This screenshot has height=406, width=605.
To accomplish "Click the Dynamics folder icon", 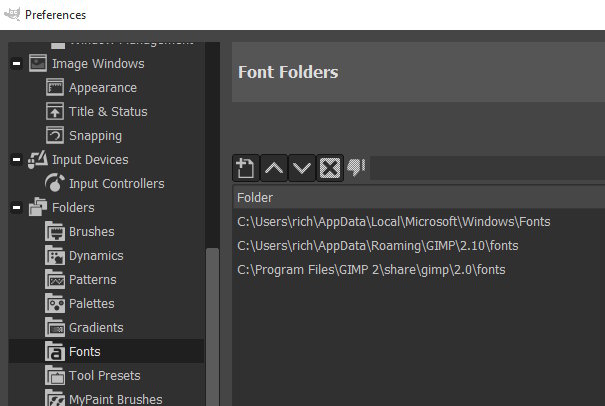I will click(55, 255).
